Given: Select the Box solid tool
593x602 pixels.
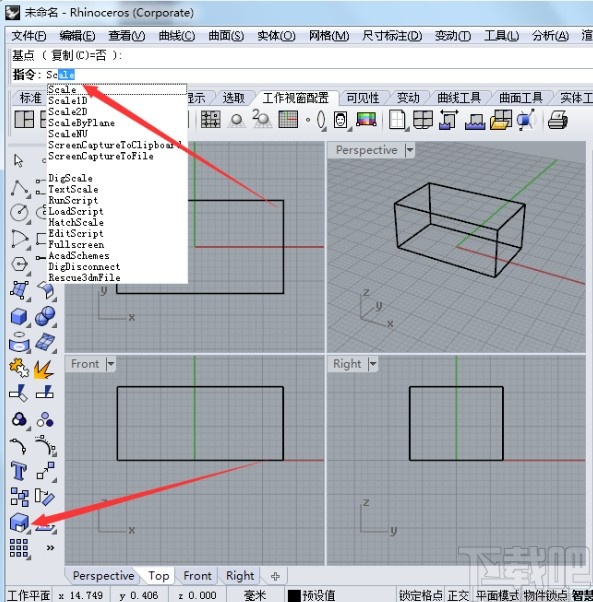Looking at the screenshot, I should (x=19, y=317).
